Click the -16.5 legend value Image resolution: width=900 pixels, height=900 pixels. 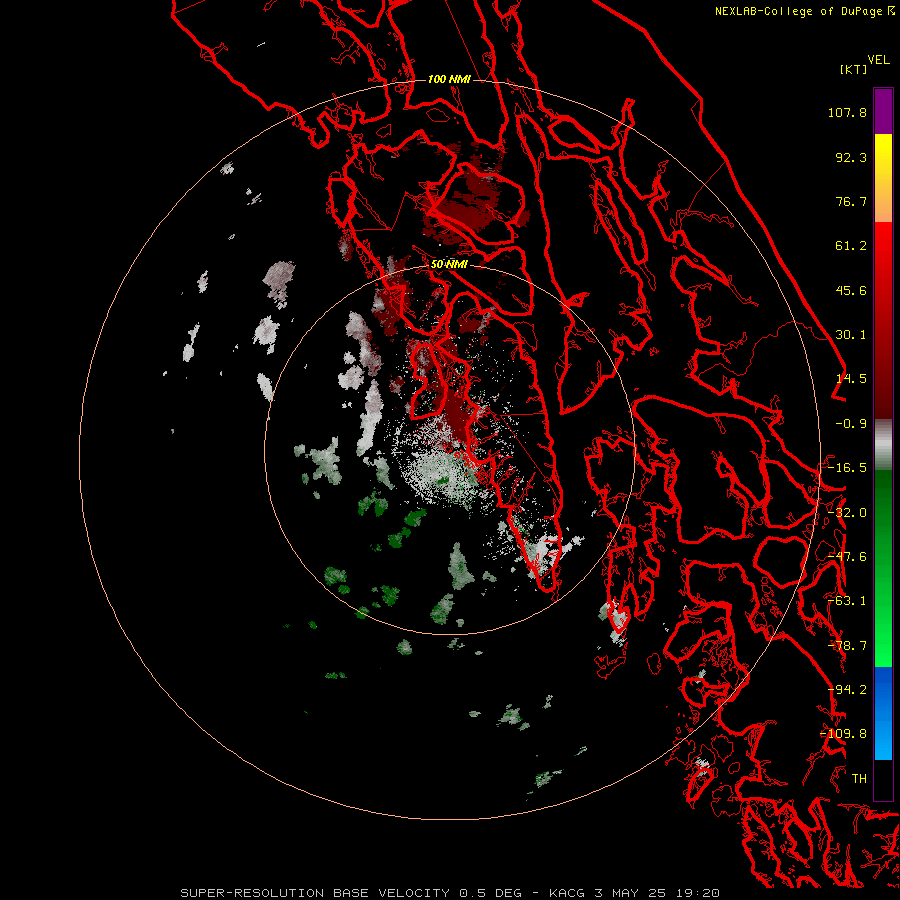pos(847,468)
